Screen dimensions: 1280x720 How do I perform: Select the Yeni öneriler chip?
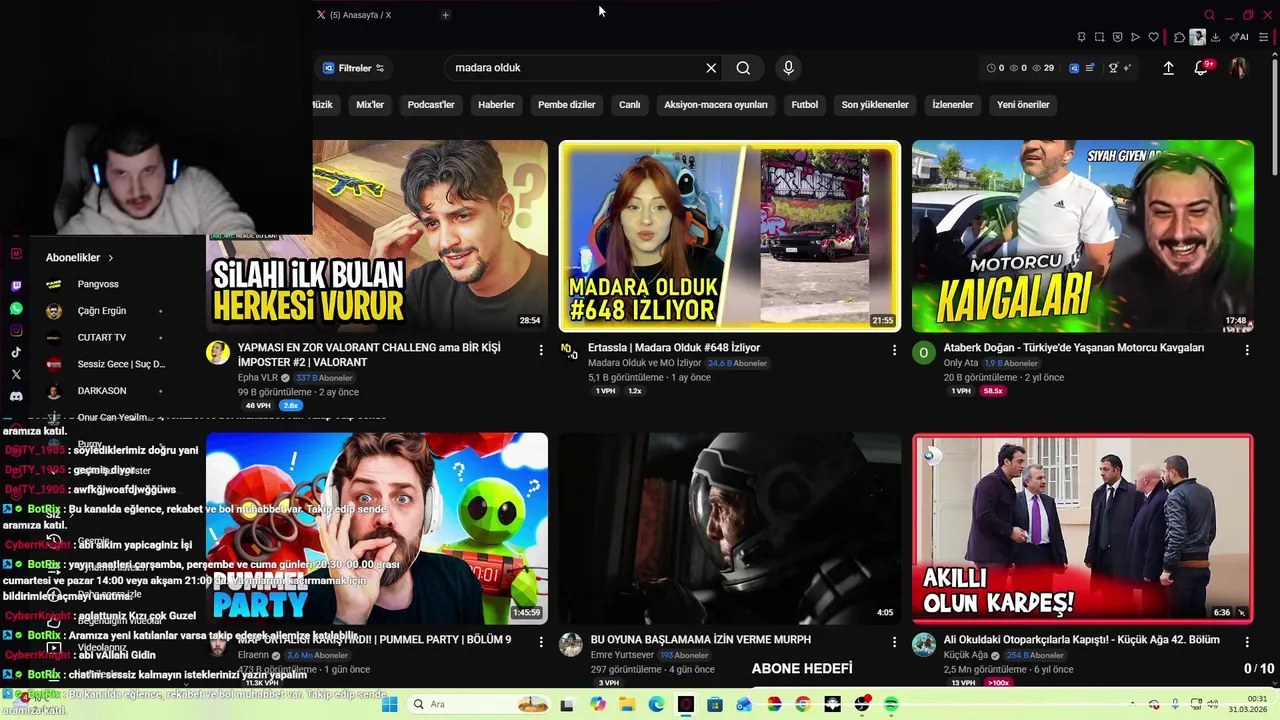1023,105
